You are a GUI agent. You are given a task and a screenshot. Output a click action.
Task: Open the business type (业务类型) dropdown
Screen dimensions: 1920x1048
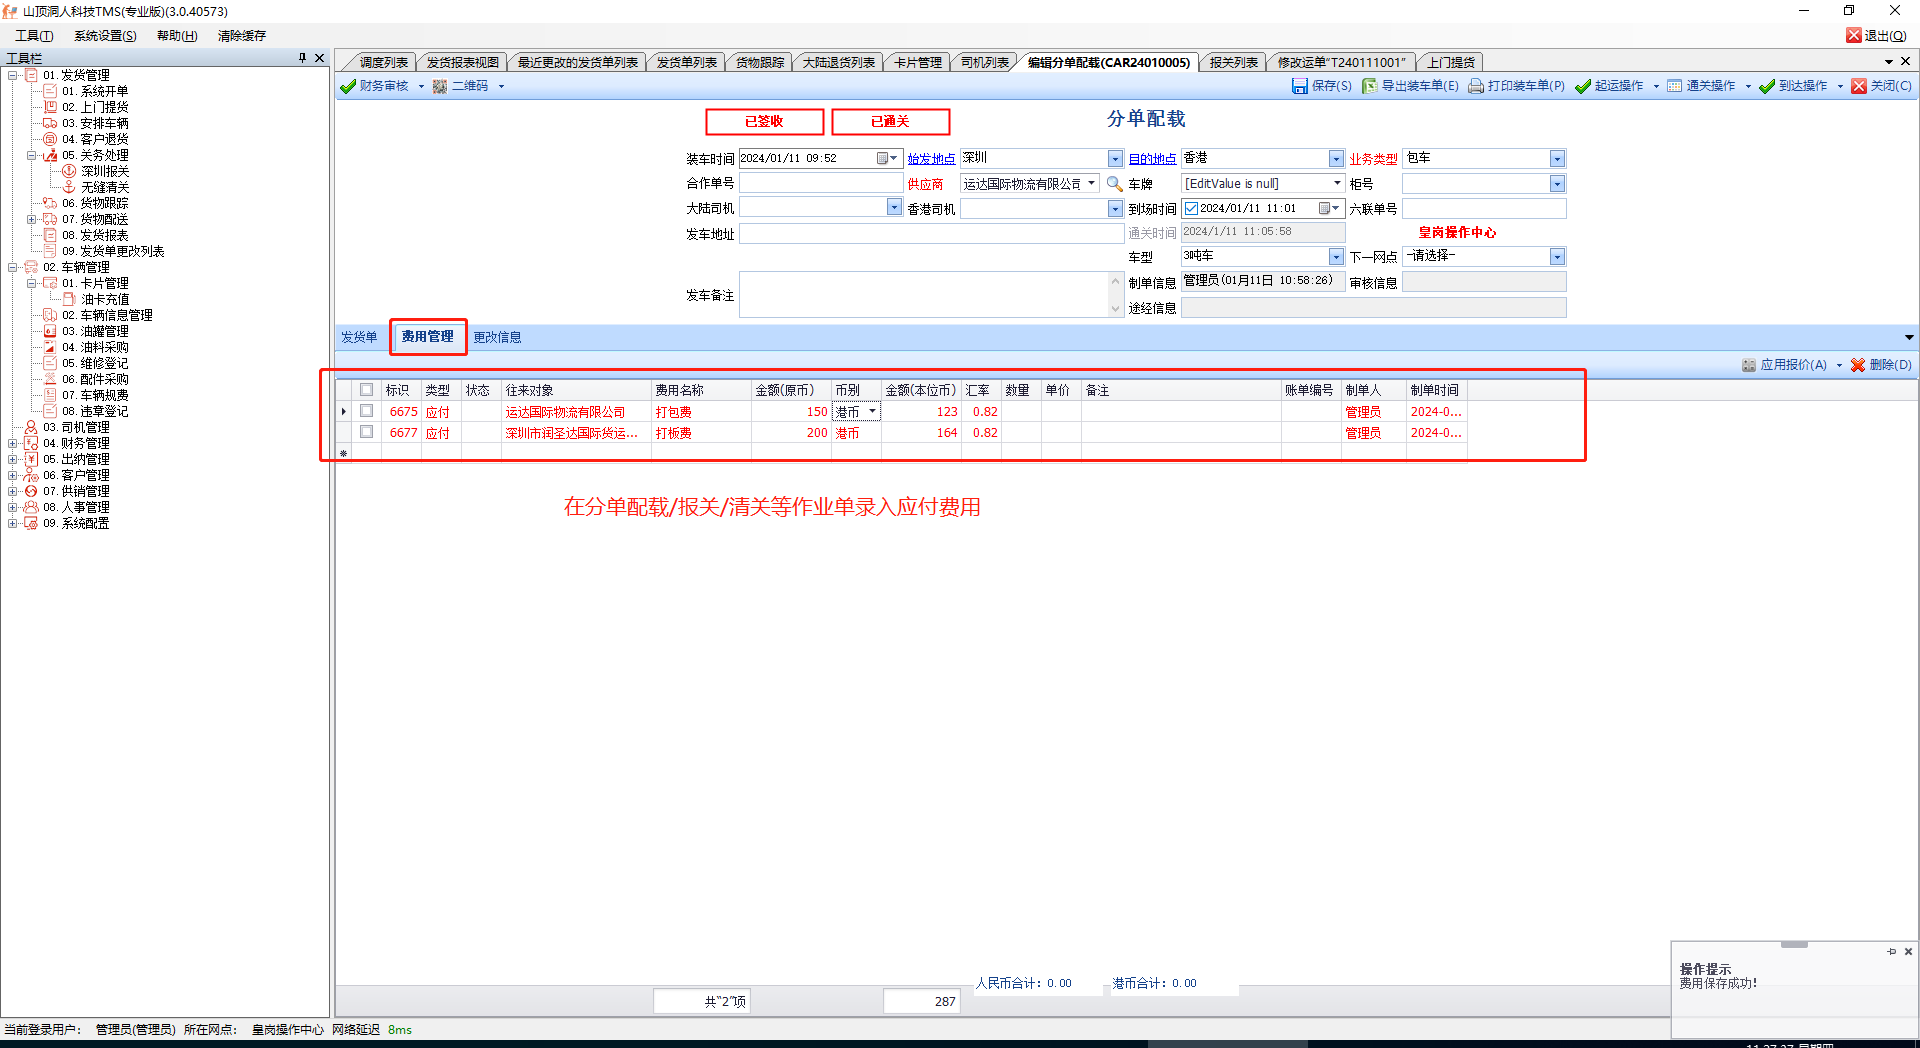tap(1557, 159)
